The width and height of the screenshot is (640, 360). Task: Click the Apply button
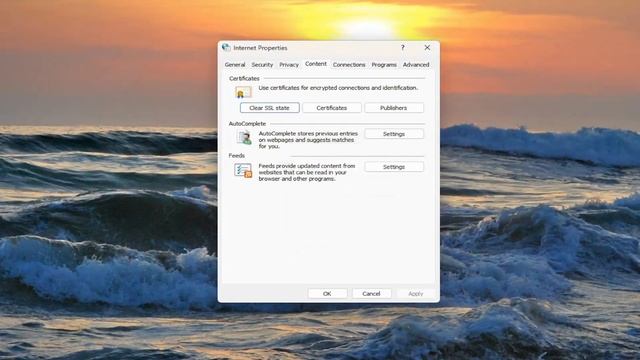tap(416, 293)
